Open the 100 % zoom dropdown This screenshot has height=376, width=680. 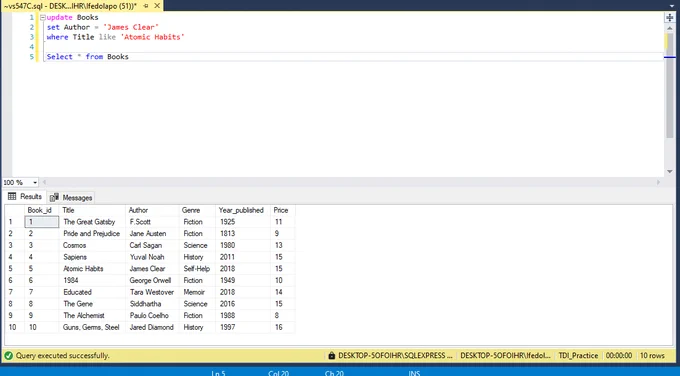pos(35,183)
